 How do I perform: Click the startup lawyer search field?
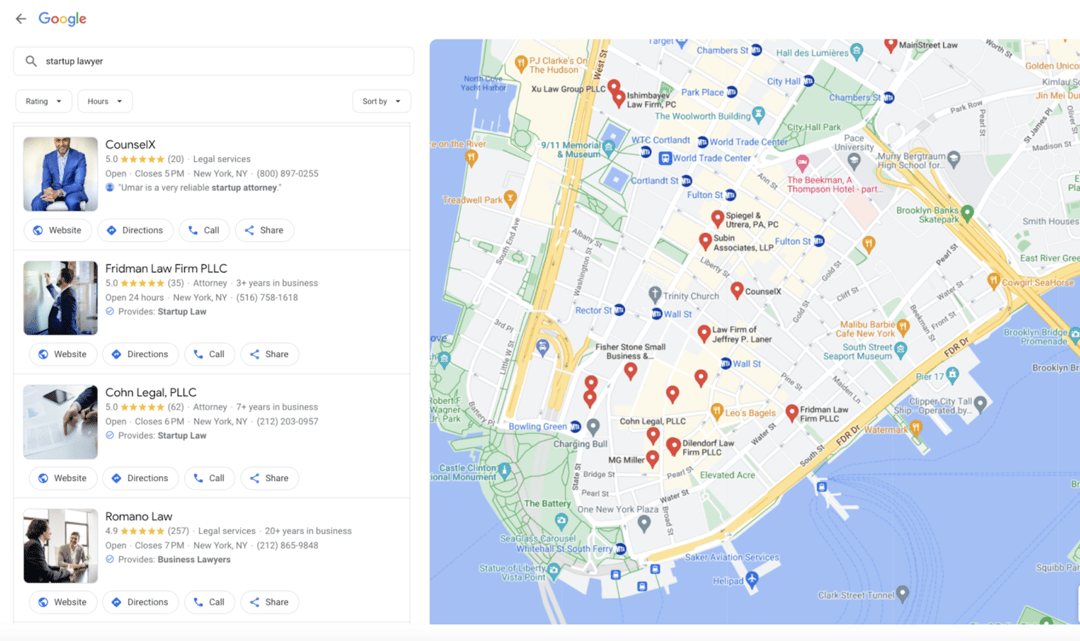tap(220, 61)
